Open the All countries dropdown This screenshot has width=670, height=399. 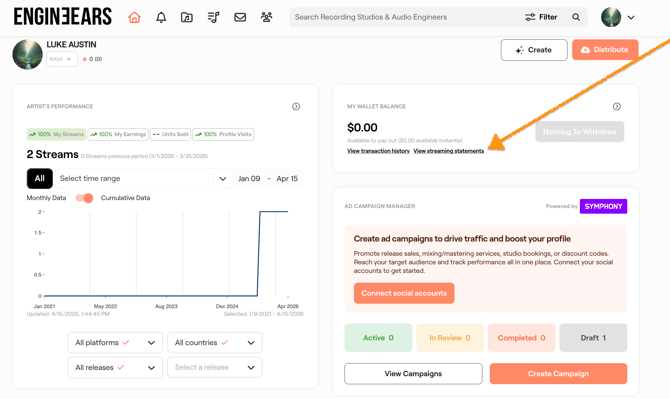(215, 343)
